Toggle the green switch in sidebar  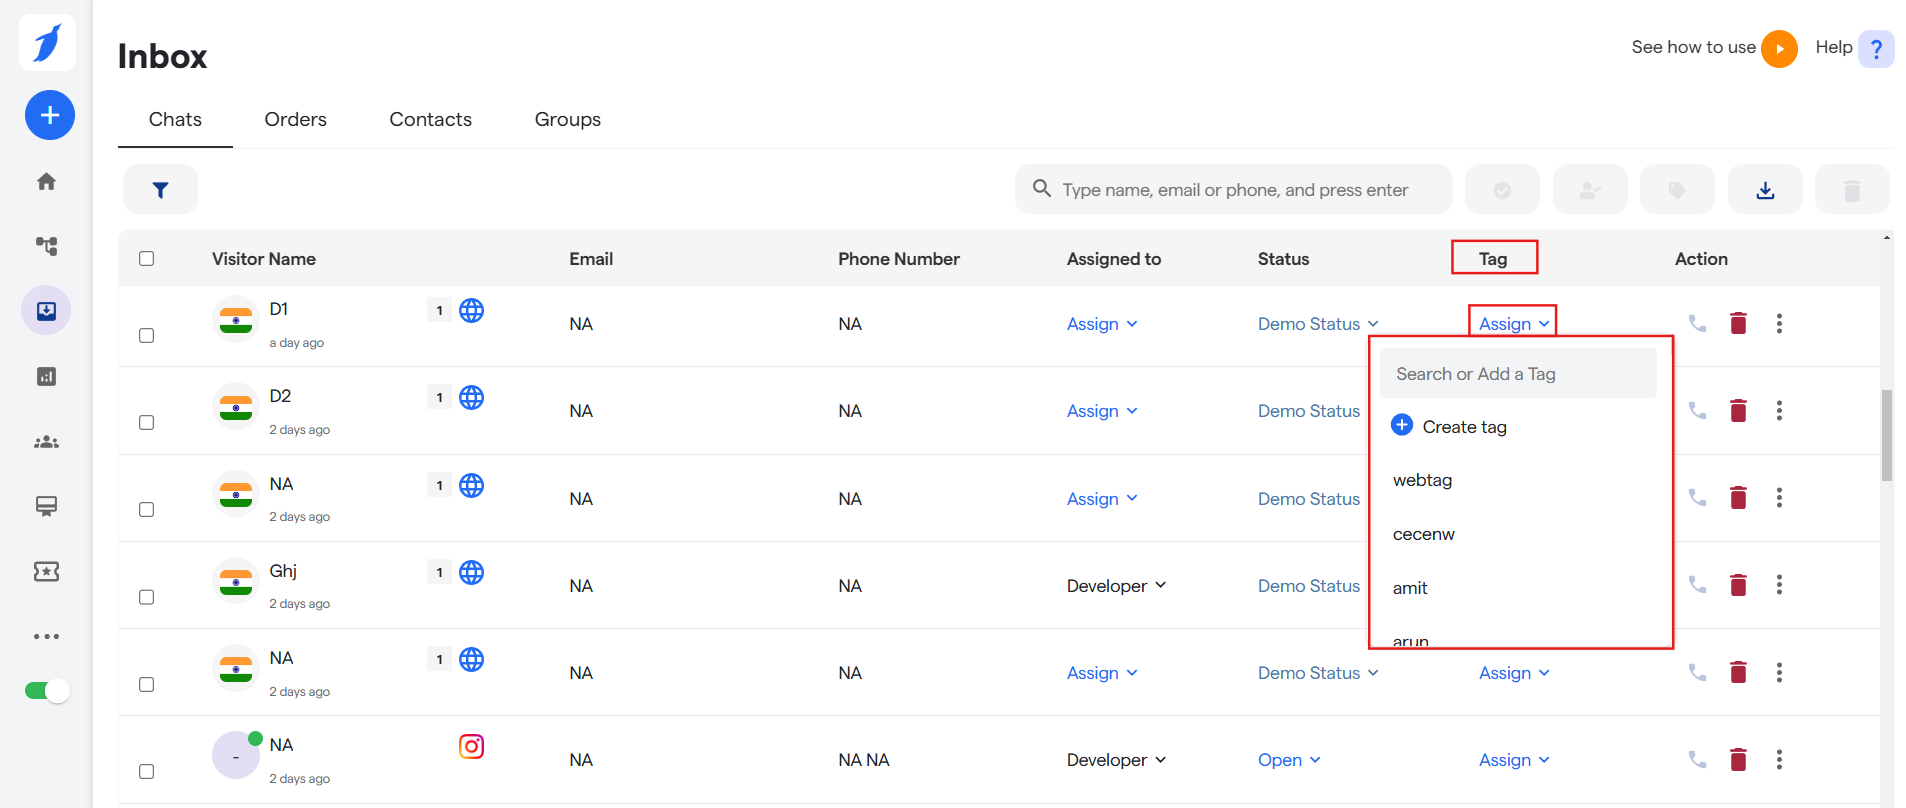click(47, 690)
